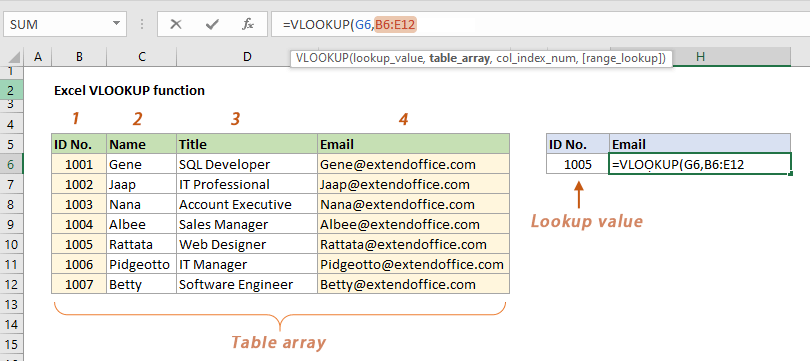The width and height of the screenshot is (810, 361).
Task: Select the table's 'Email' header cell
Action: click(x=413, y=144)
